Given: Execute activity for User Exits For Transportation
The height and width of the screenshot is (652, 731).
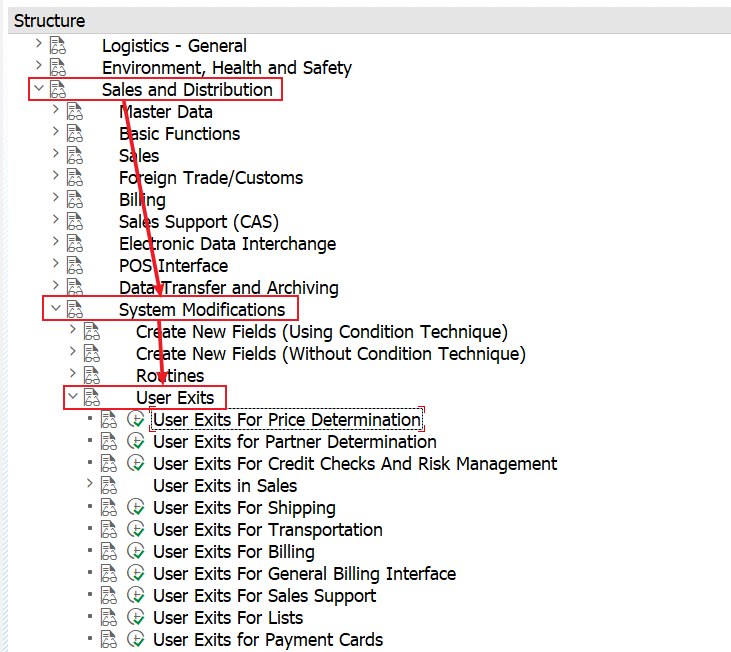Looking at the screenshot, I should (x=136, y=529).
